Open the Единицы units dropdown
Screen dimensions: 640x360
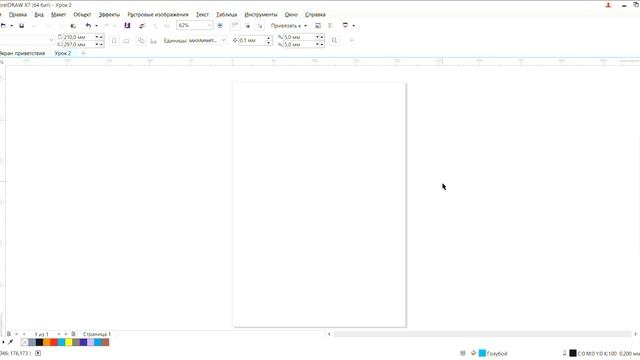(x=207, y=40)
